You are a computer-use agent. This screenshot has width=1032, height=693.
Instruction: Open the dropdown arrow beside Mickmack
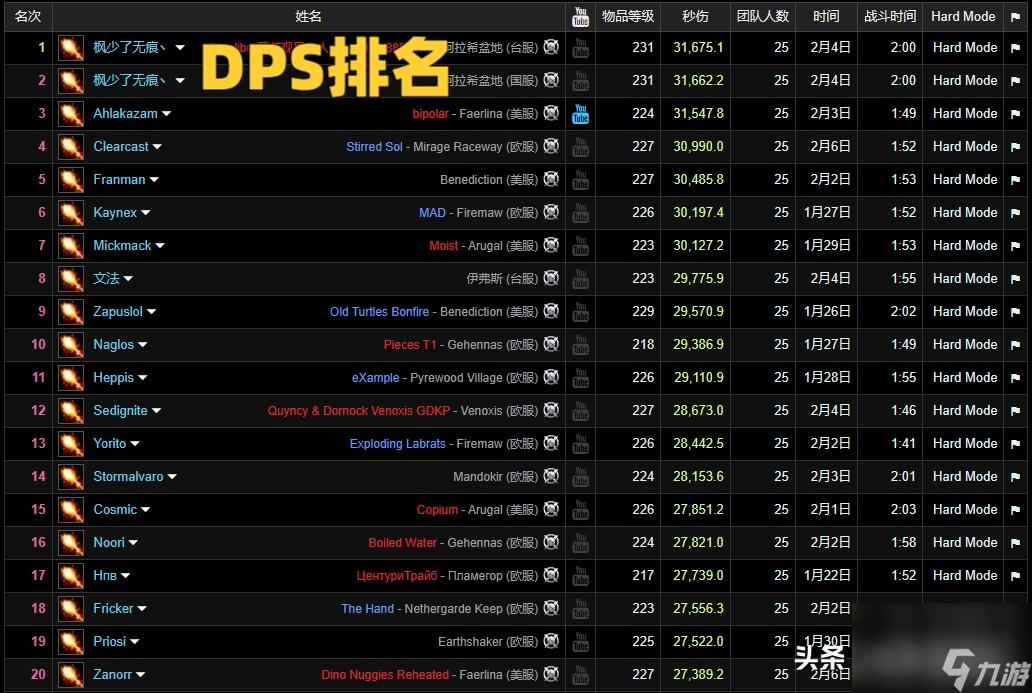(160, 245)
